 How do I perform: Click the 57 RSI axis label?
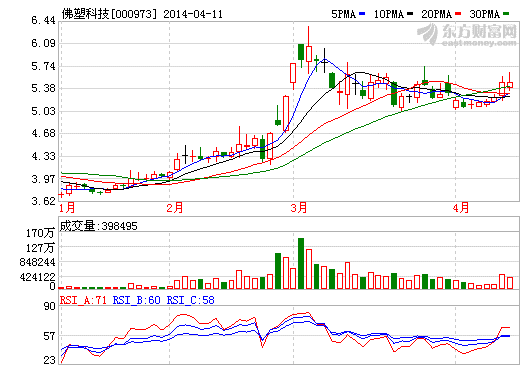coord(50,336)
